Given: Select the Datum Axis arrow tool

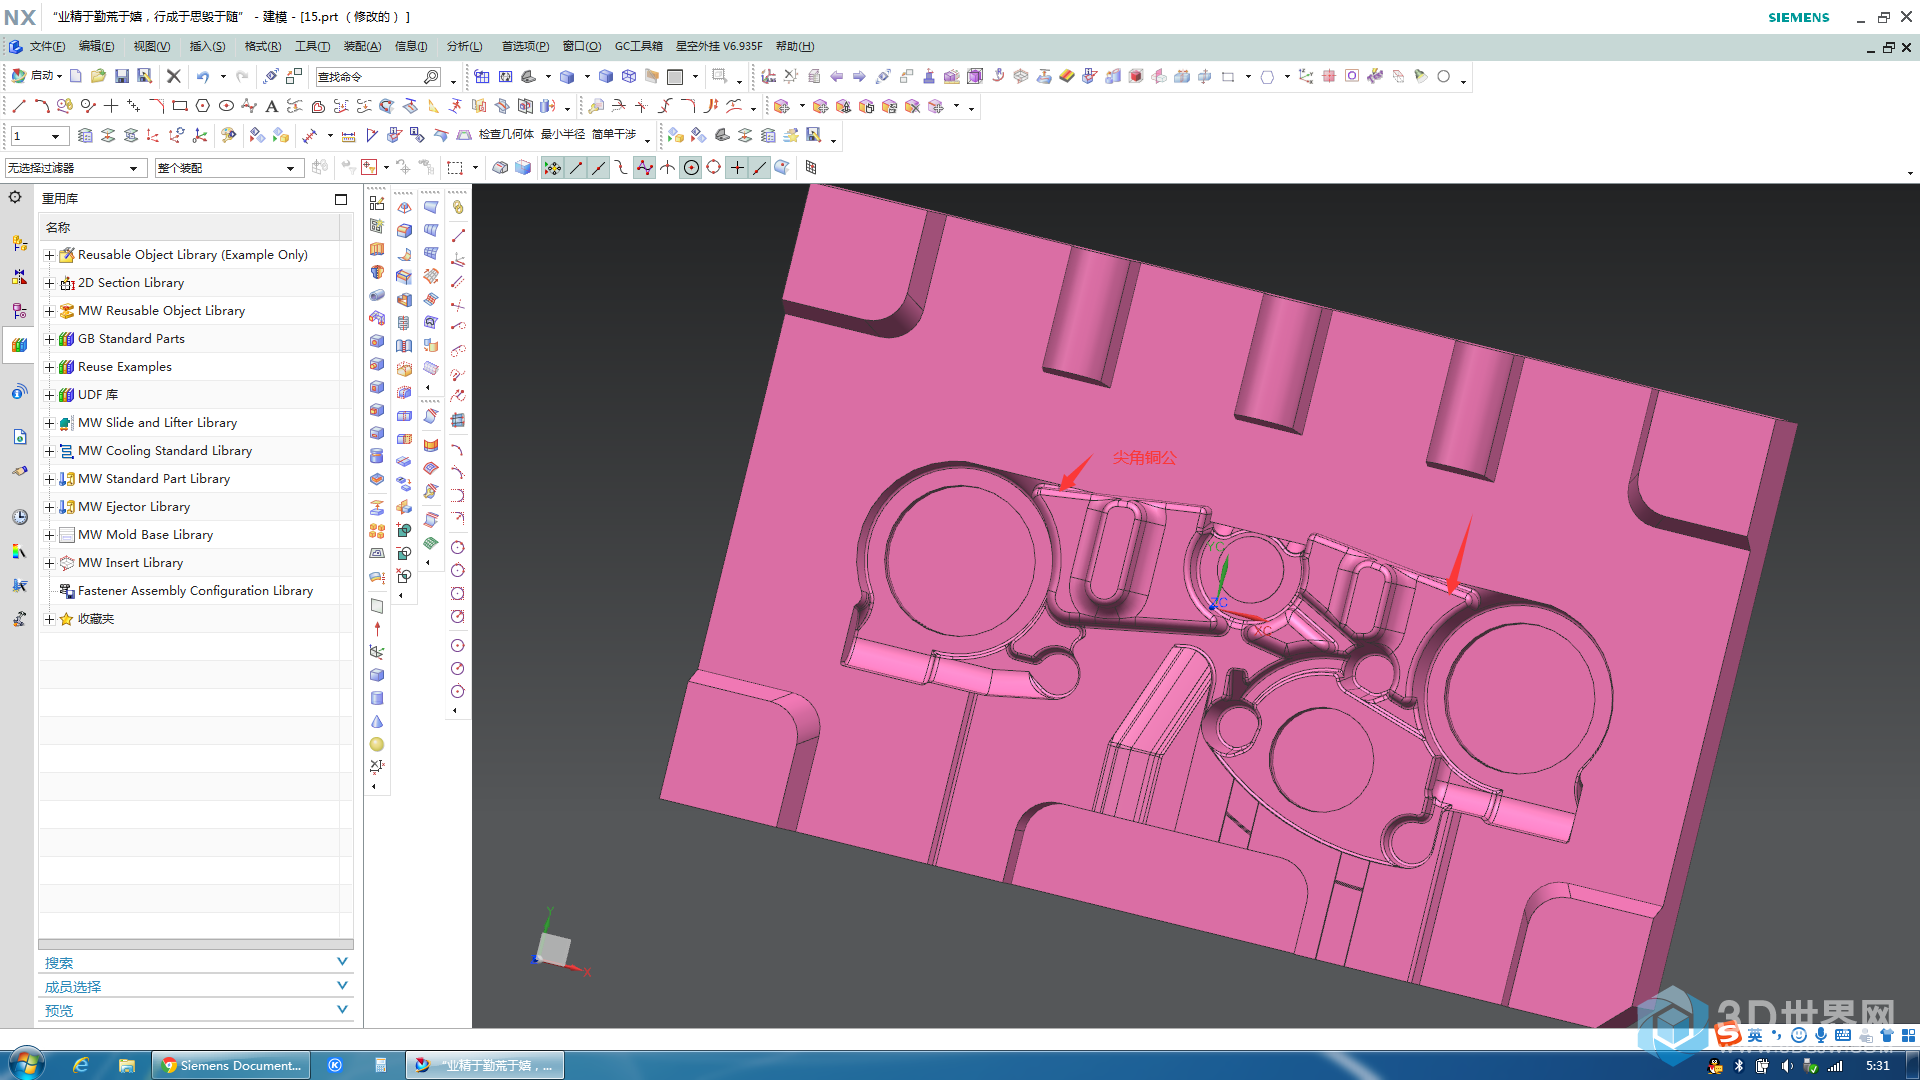Looking at the screenshot, I should [x=377, y=629].
